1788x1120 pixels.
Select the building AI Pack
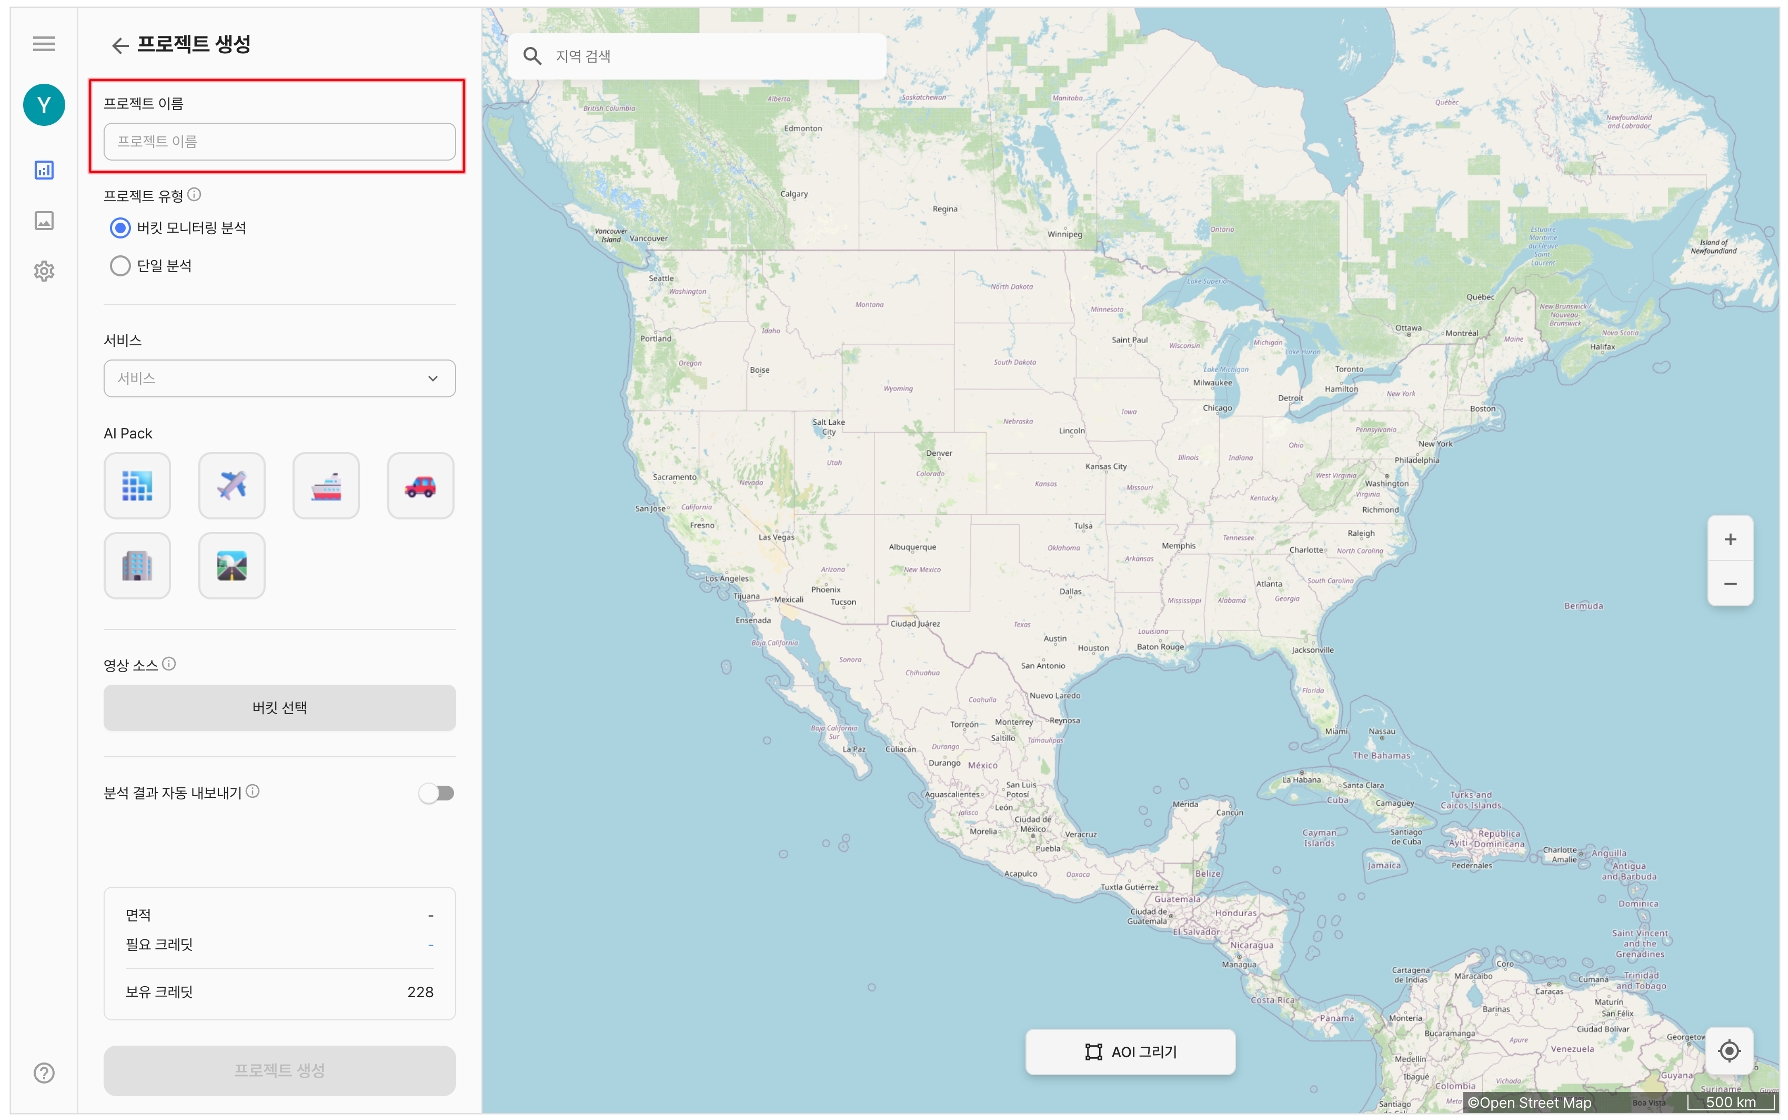coord(137,566)
